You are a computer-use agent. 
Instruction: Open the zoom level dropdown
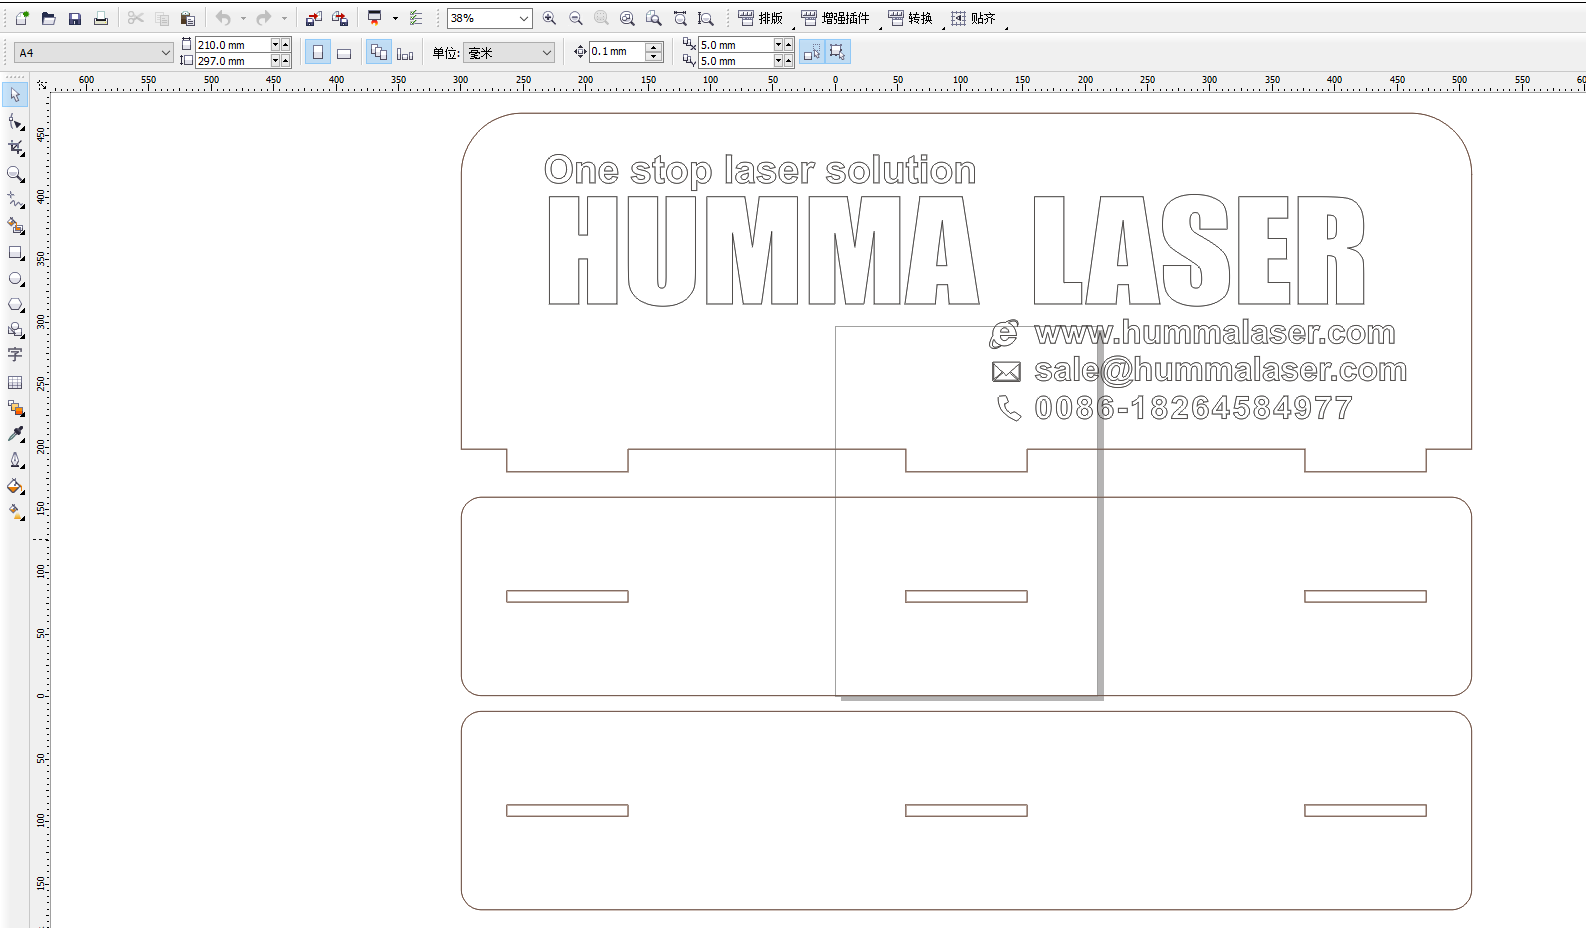[x=524, y=18]
